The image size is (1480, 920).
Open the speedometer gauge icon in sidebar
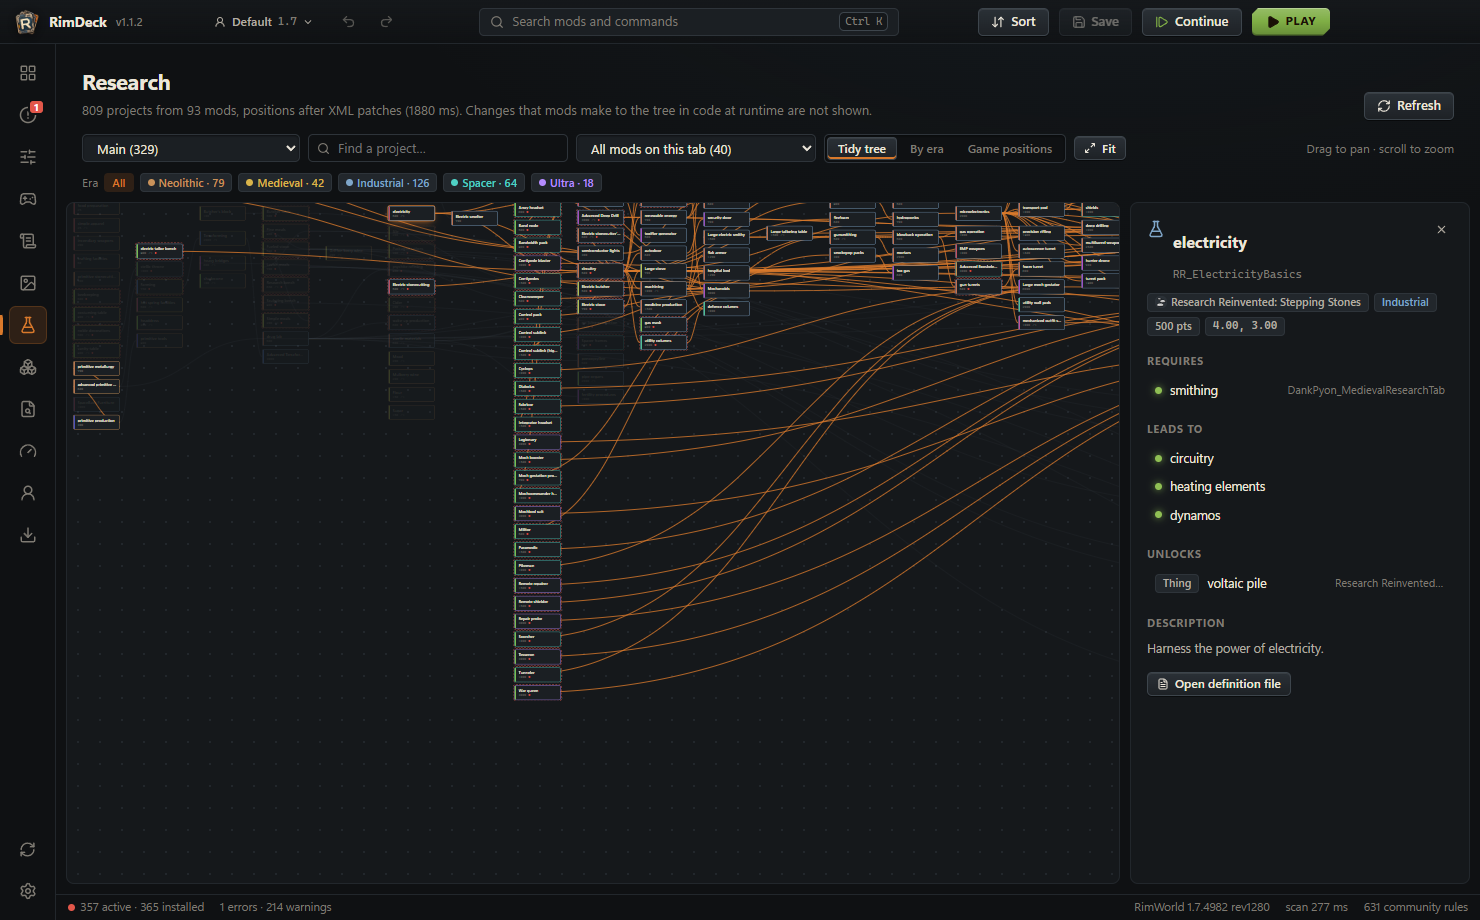(x=28, y=451)
